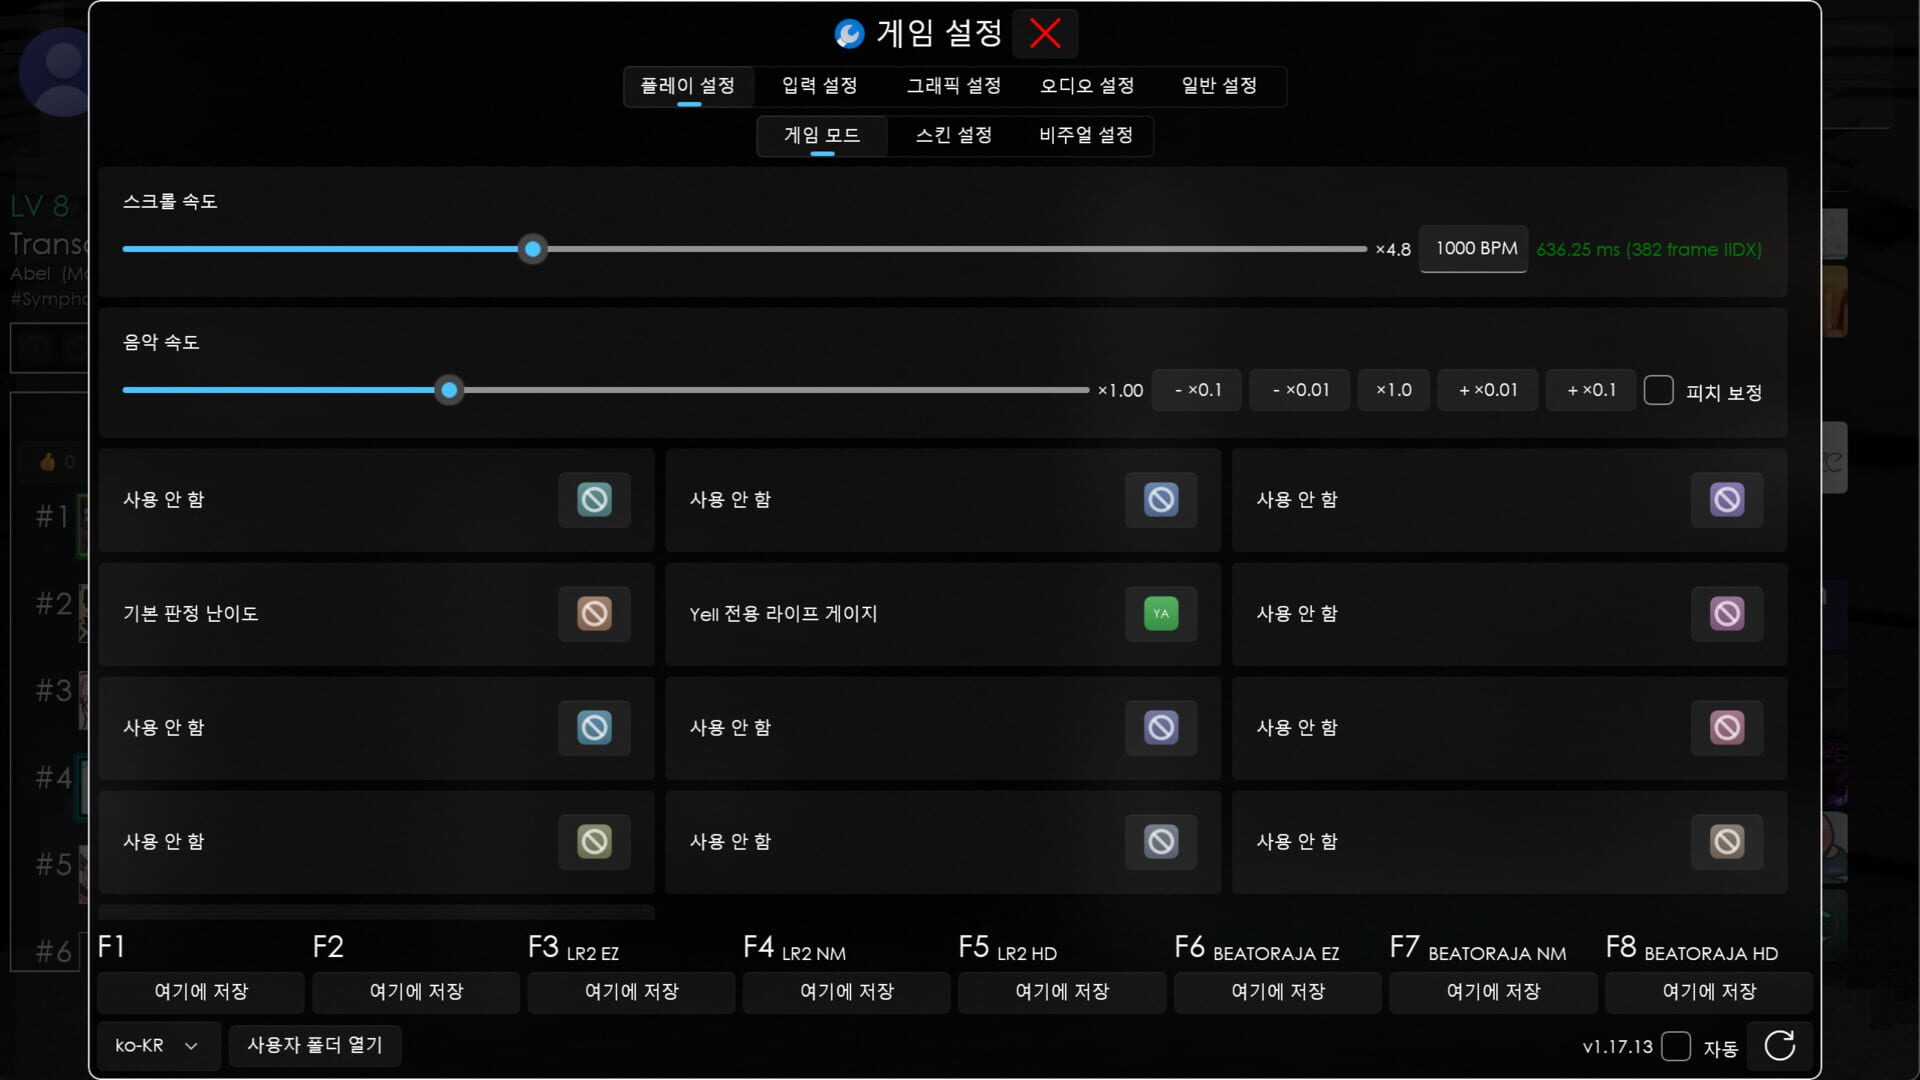Click the v1.17.13 version text
The image size is (1920, 1080).
pyautogui.click(x=1617, y=1047)
